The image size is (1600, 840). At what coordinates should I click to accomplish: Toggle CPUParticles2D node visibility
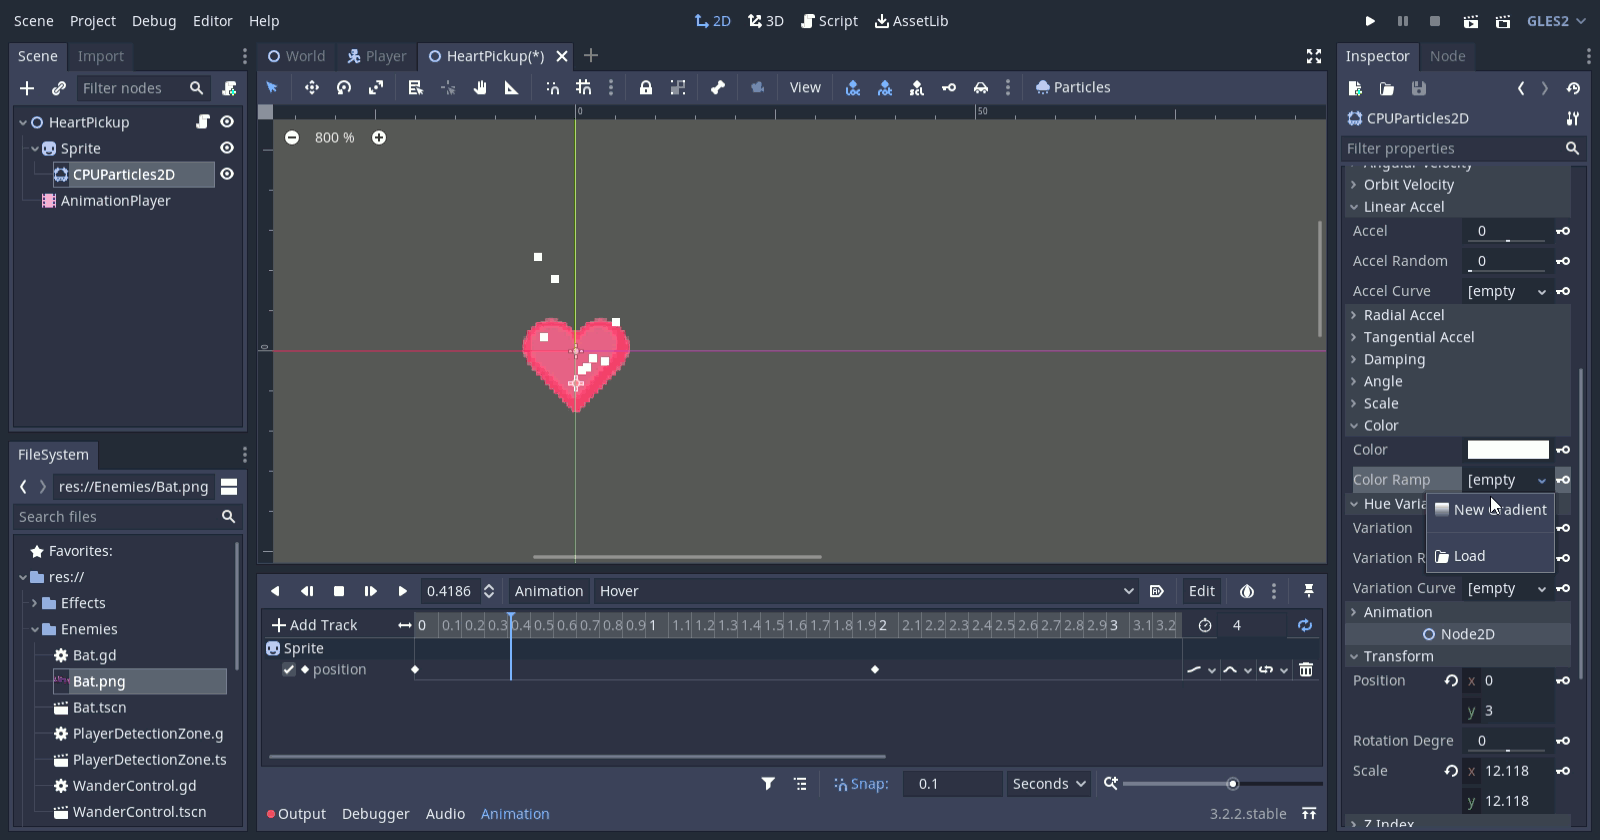[227, 174]
